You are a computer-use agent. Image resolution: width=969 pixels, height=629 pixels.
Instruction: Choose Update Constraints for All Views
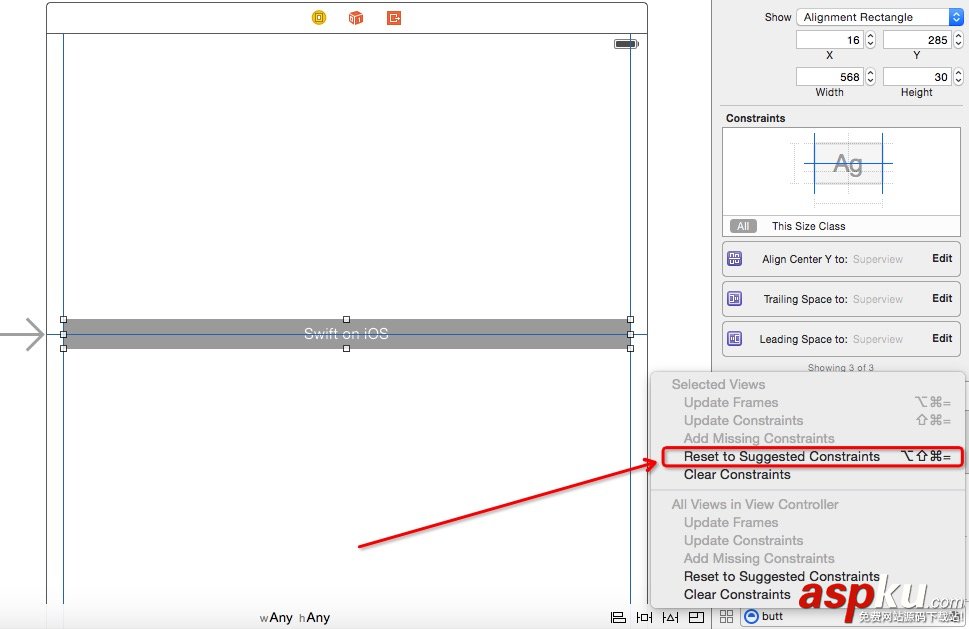click(x=810, y=540)
